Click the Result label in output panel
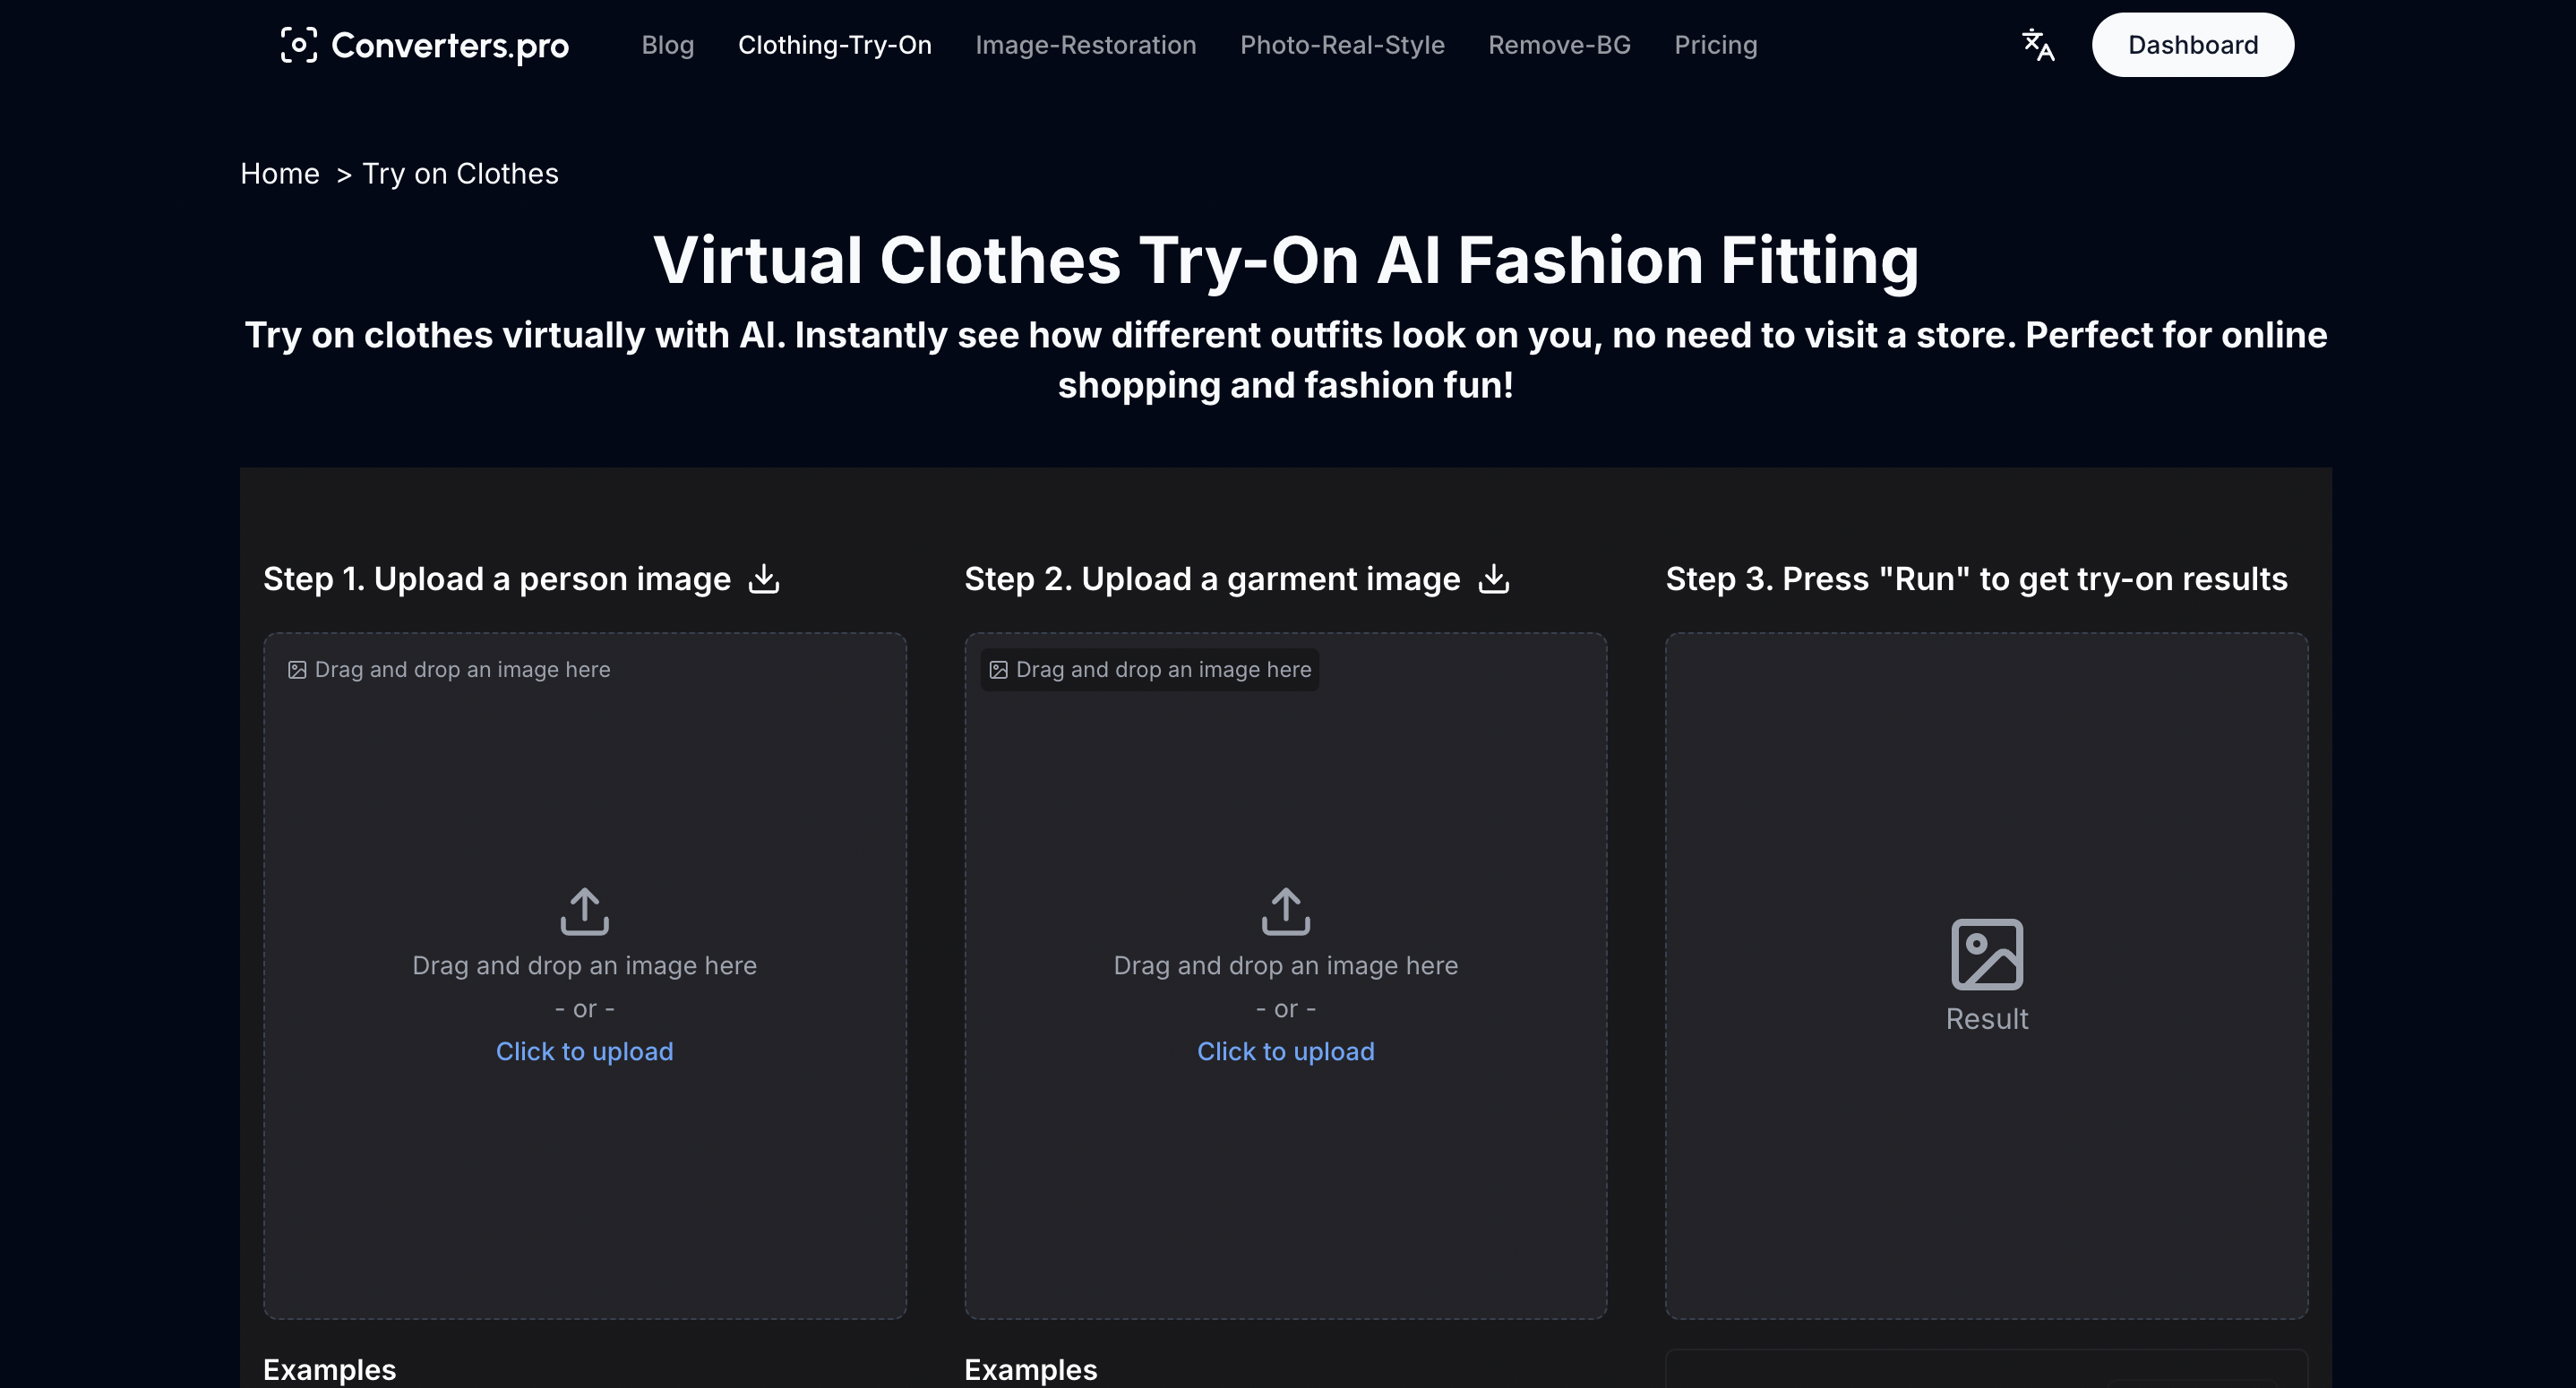2576x1388 pixels. [x=1987, y=1019]
